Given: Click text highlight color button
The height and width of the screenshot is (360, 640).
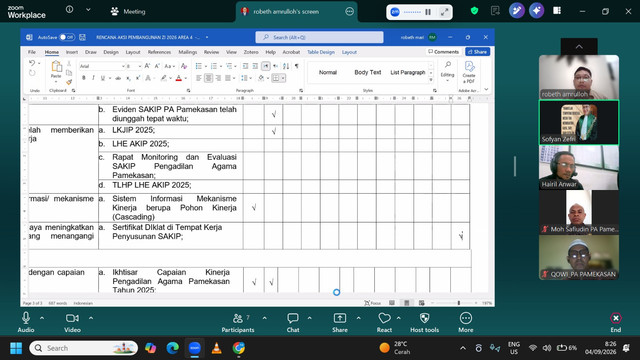Looking at the screenshot, I should pyautogui.click(x=164, y=78).
